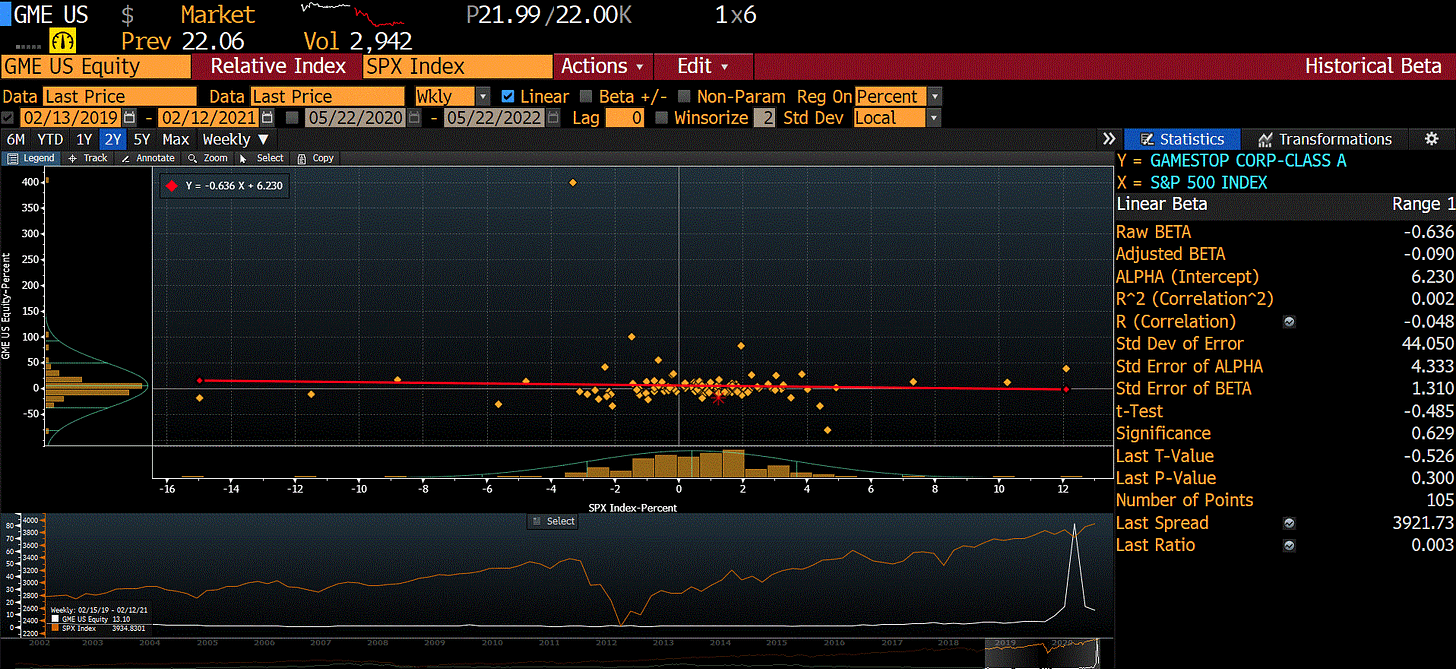
Task: Enable the Winsorize checkbox
Action: pyautogui.click(x=661, y=118)
